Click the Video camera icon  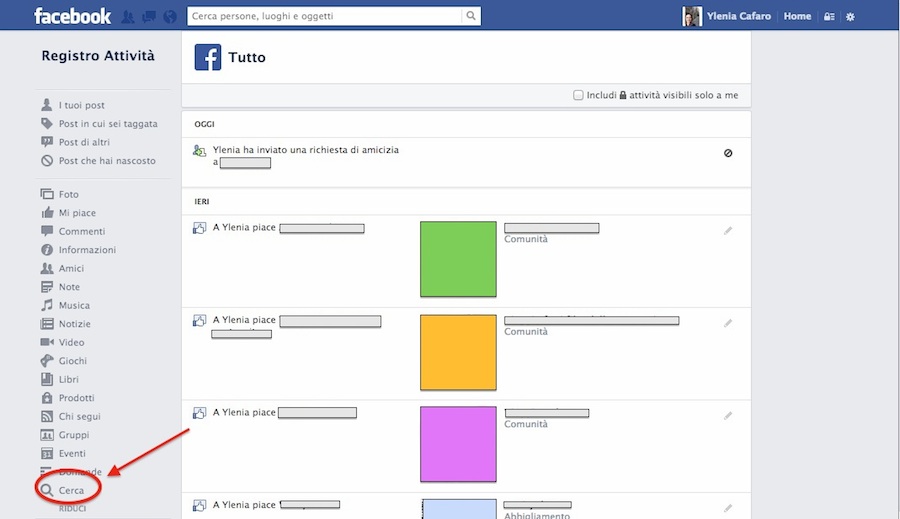tap(47, 342)
